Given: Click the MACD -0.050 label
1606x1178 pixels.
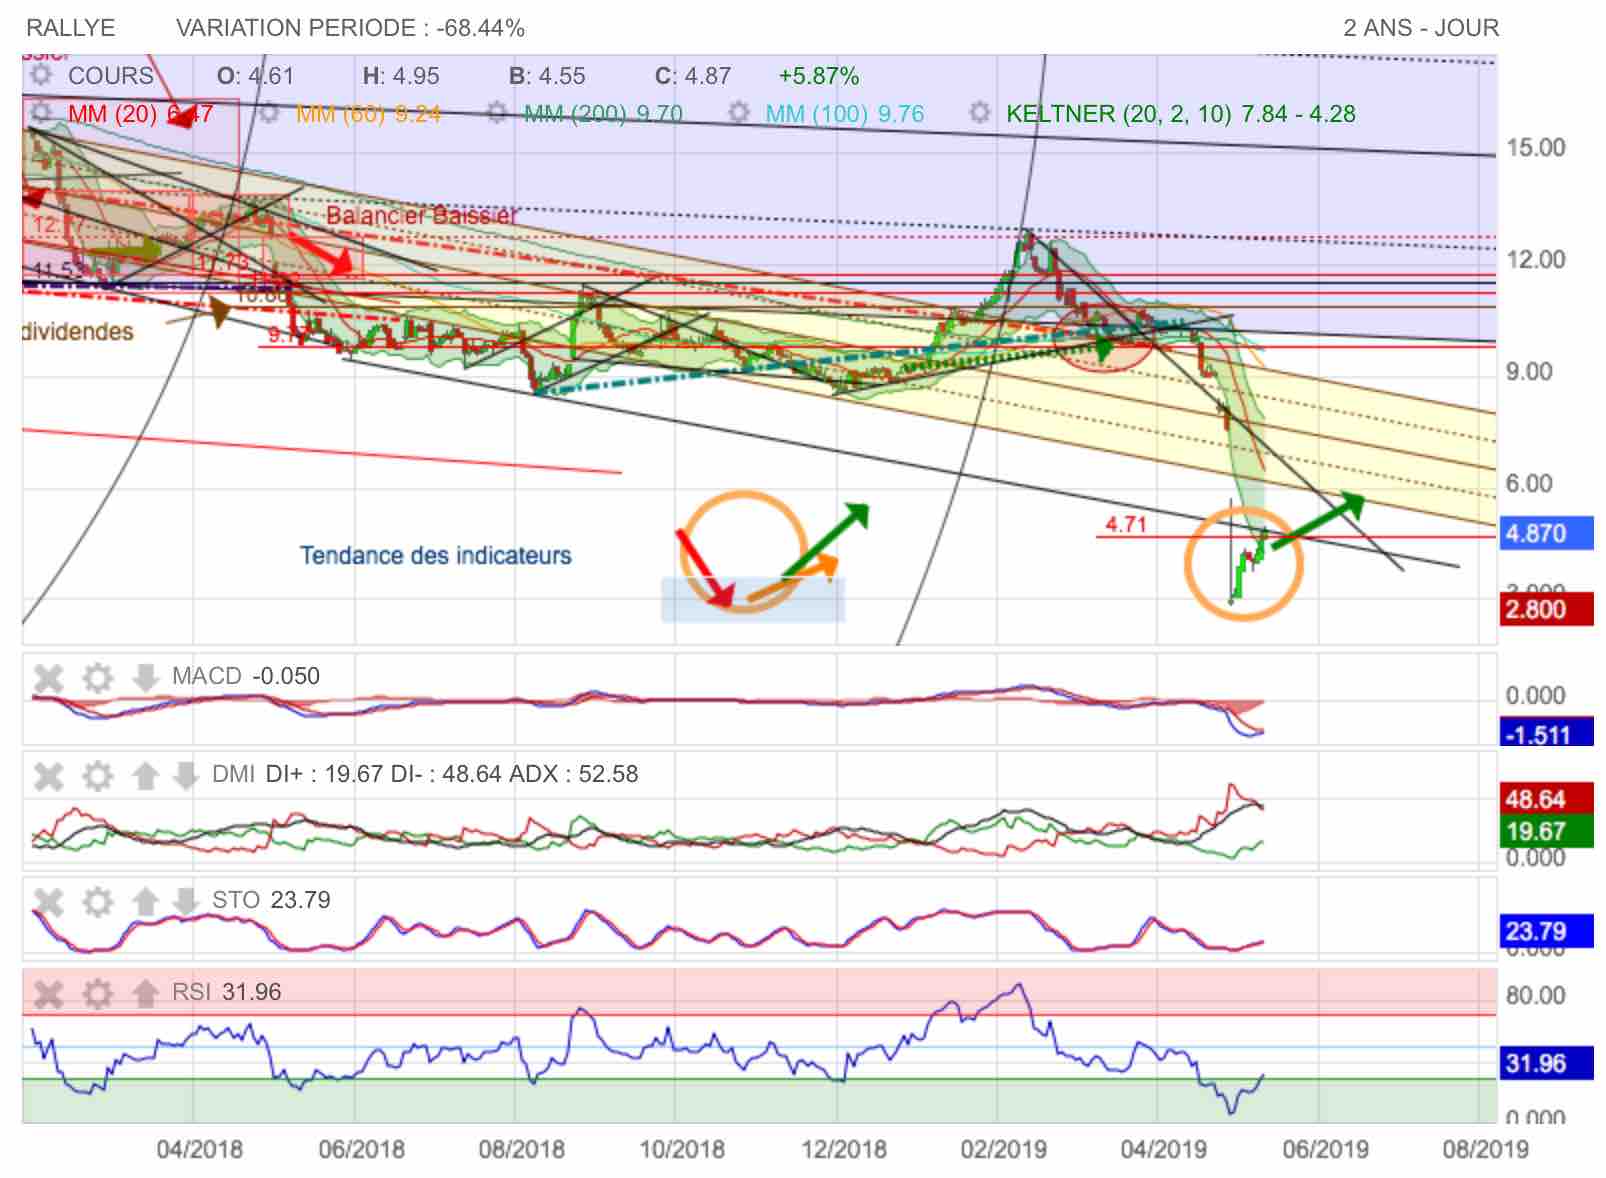Looking at the screenshot, I should (246, 677).
